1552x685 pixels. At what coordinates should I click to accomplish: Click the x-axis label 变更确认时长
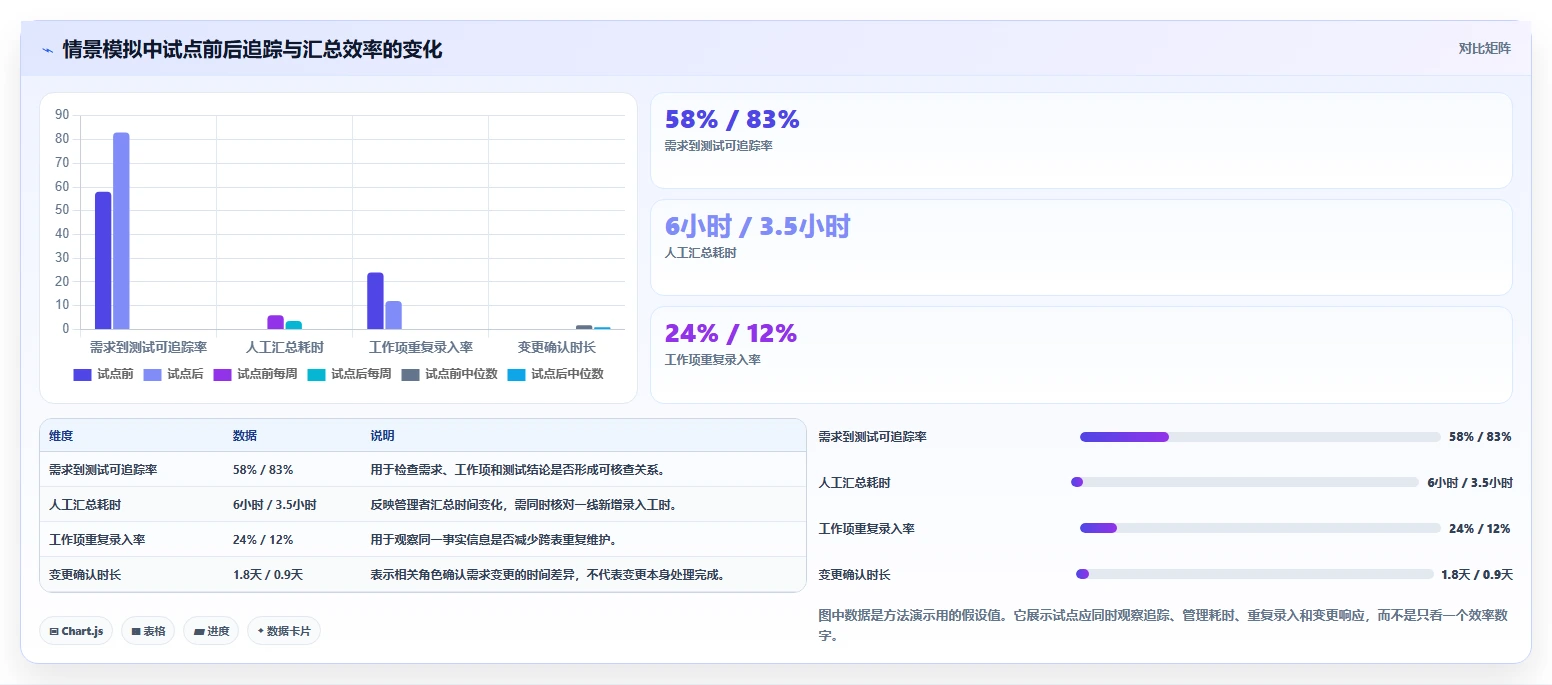click(x=556, y=347)
